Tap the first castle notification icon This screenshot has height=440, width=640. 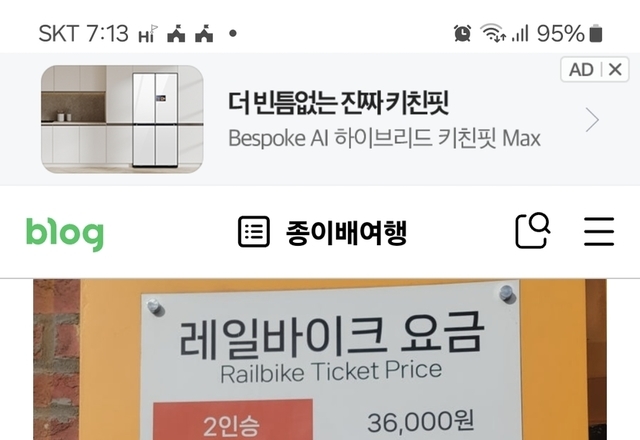coord(176,33)
